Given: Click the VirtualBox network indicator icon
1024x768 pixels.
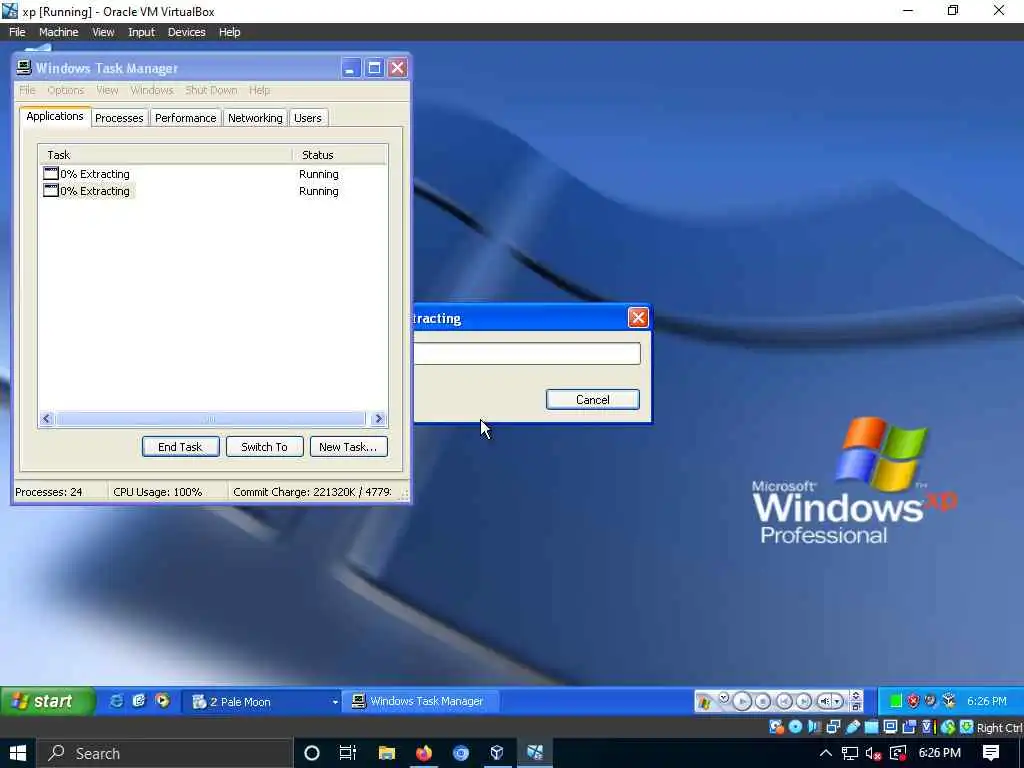Looking at the screenshot, I should pyautogui.click(x=833, y=727).
